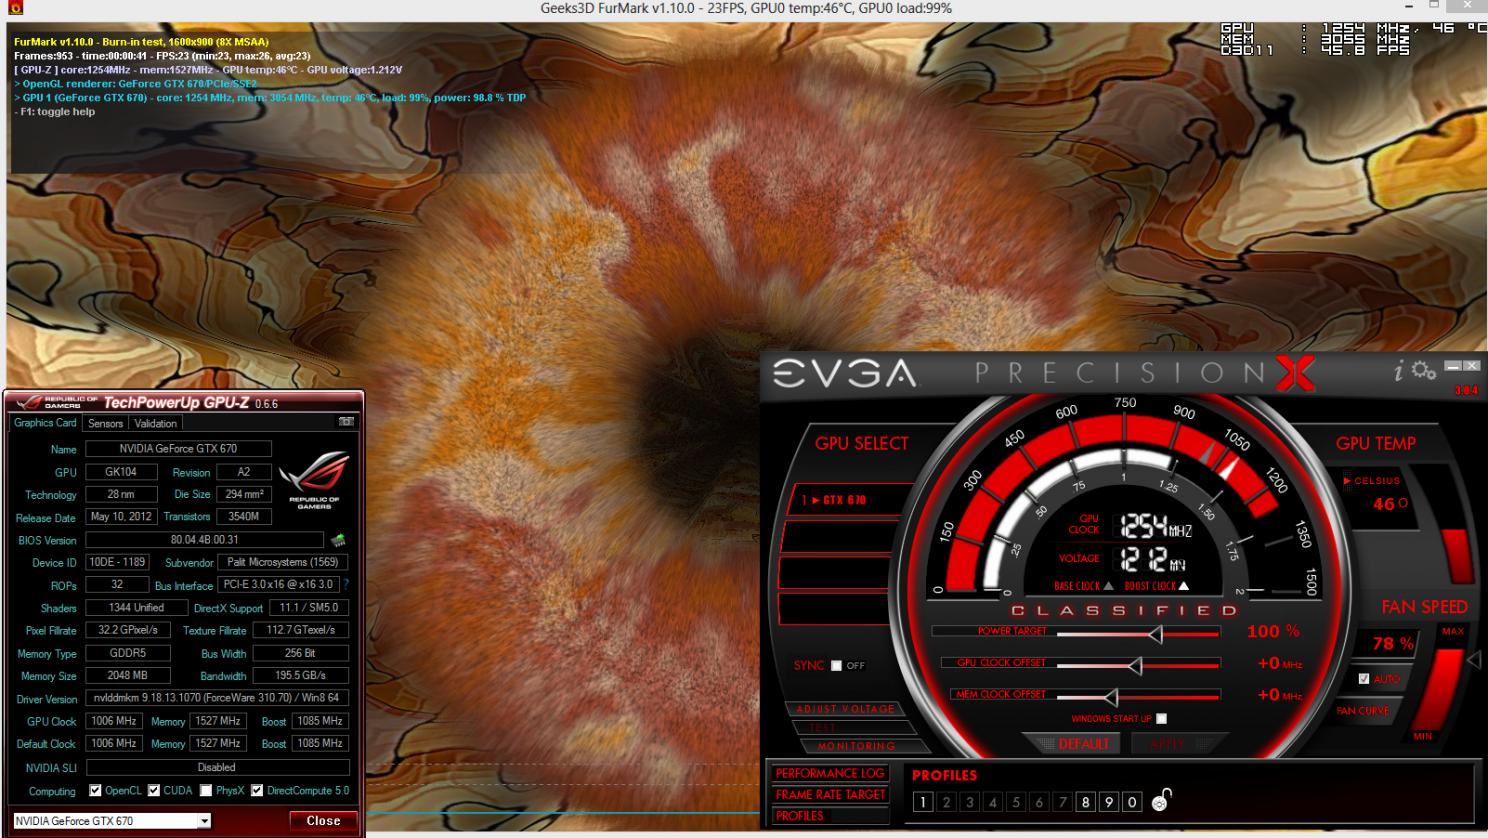This screenshot has width=1488, height=838.
Task: Click the NVIDIA SLI Disabled field
Action: (x=217, y=768)
